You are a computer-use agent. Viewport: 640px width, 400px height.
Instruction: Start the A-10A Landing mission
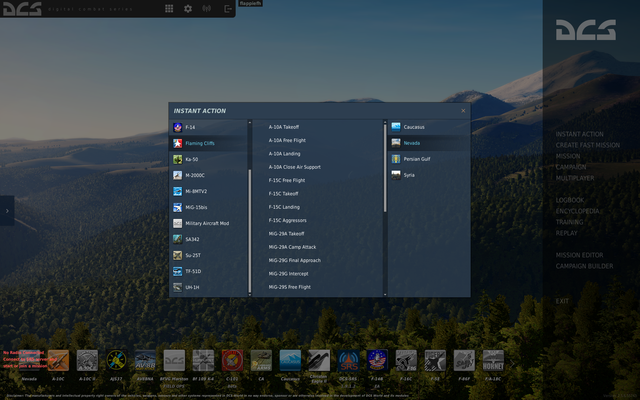click(x=284, y=154)
